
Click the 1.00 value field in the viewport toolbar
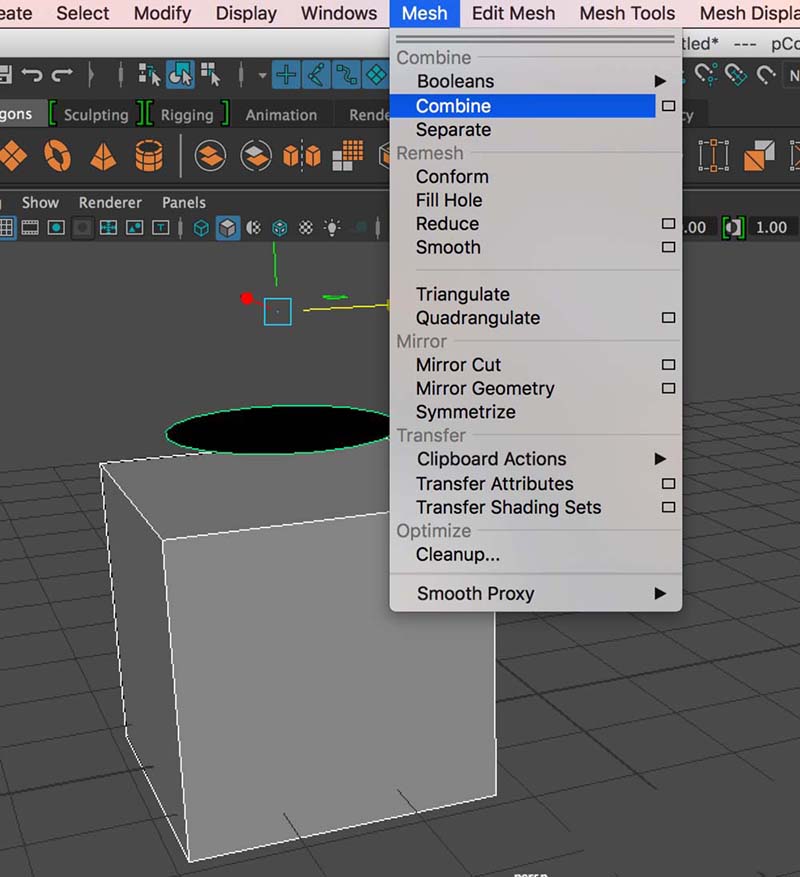773,228
